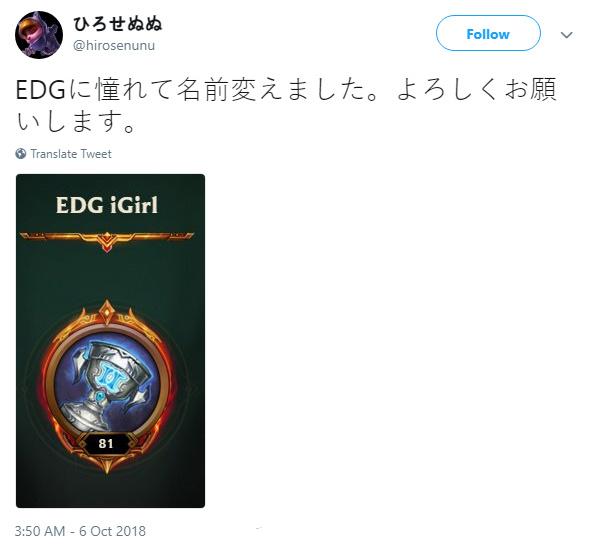Click the first line of tweet text starting EDG
The height and width of the screenshot is (553, 589).
[x=286, y=90]
